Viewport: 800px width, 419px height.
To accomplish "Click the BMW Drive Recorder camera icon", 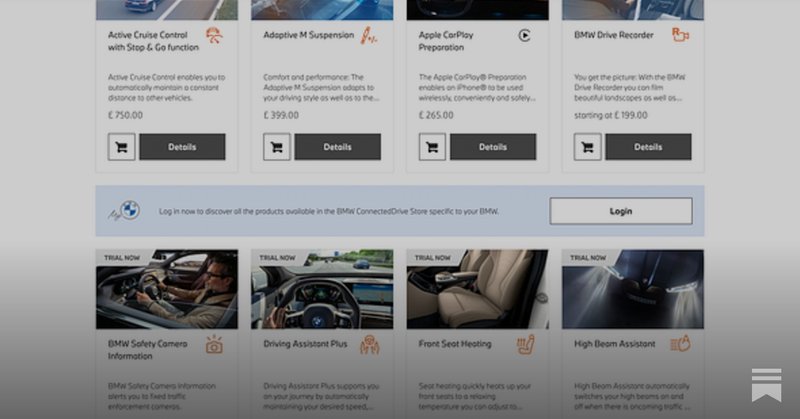I will [680, 35].
